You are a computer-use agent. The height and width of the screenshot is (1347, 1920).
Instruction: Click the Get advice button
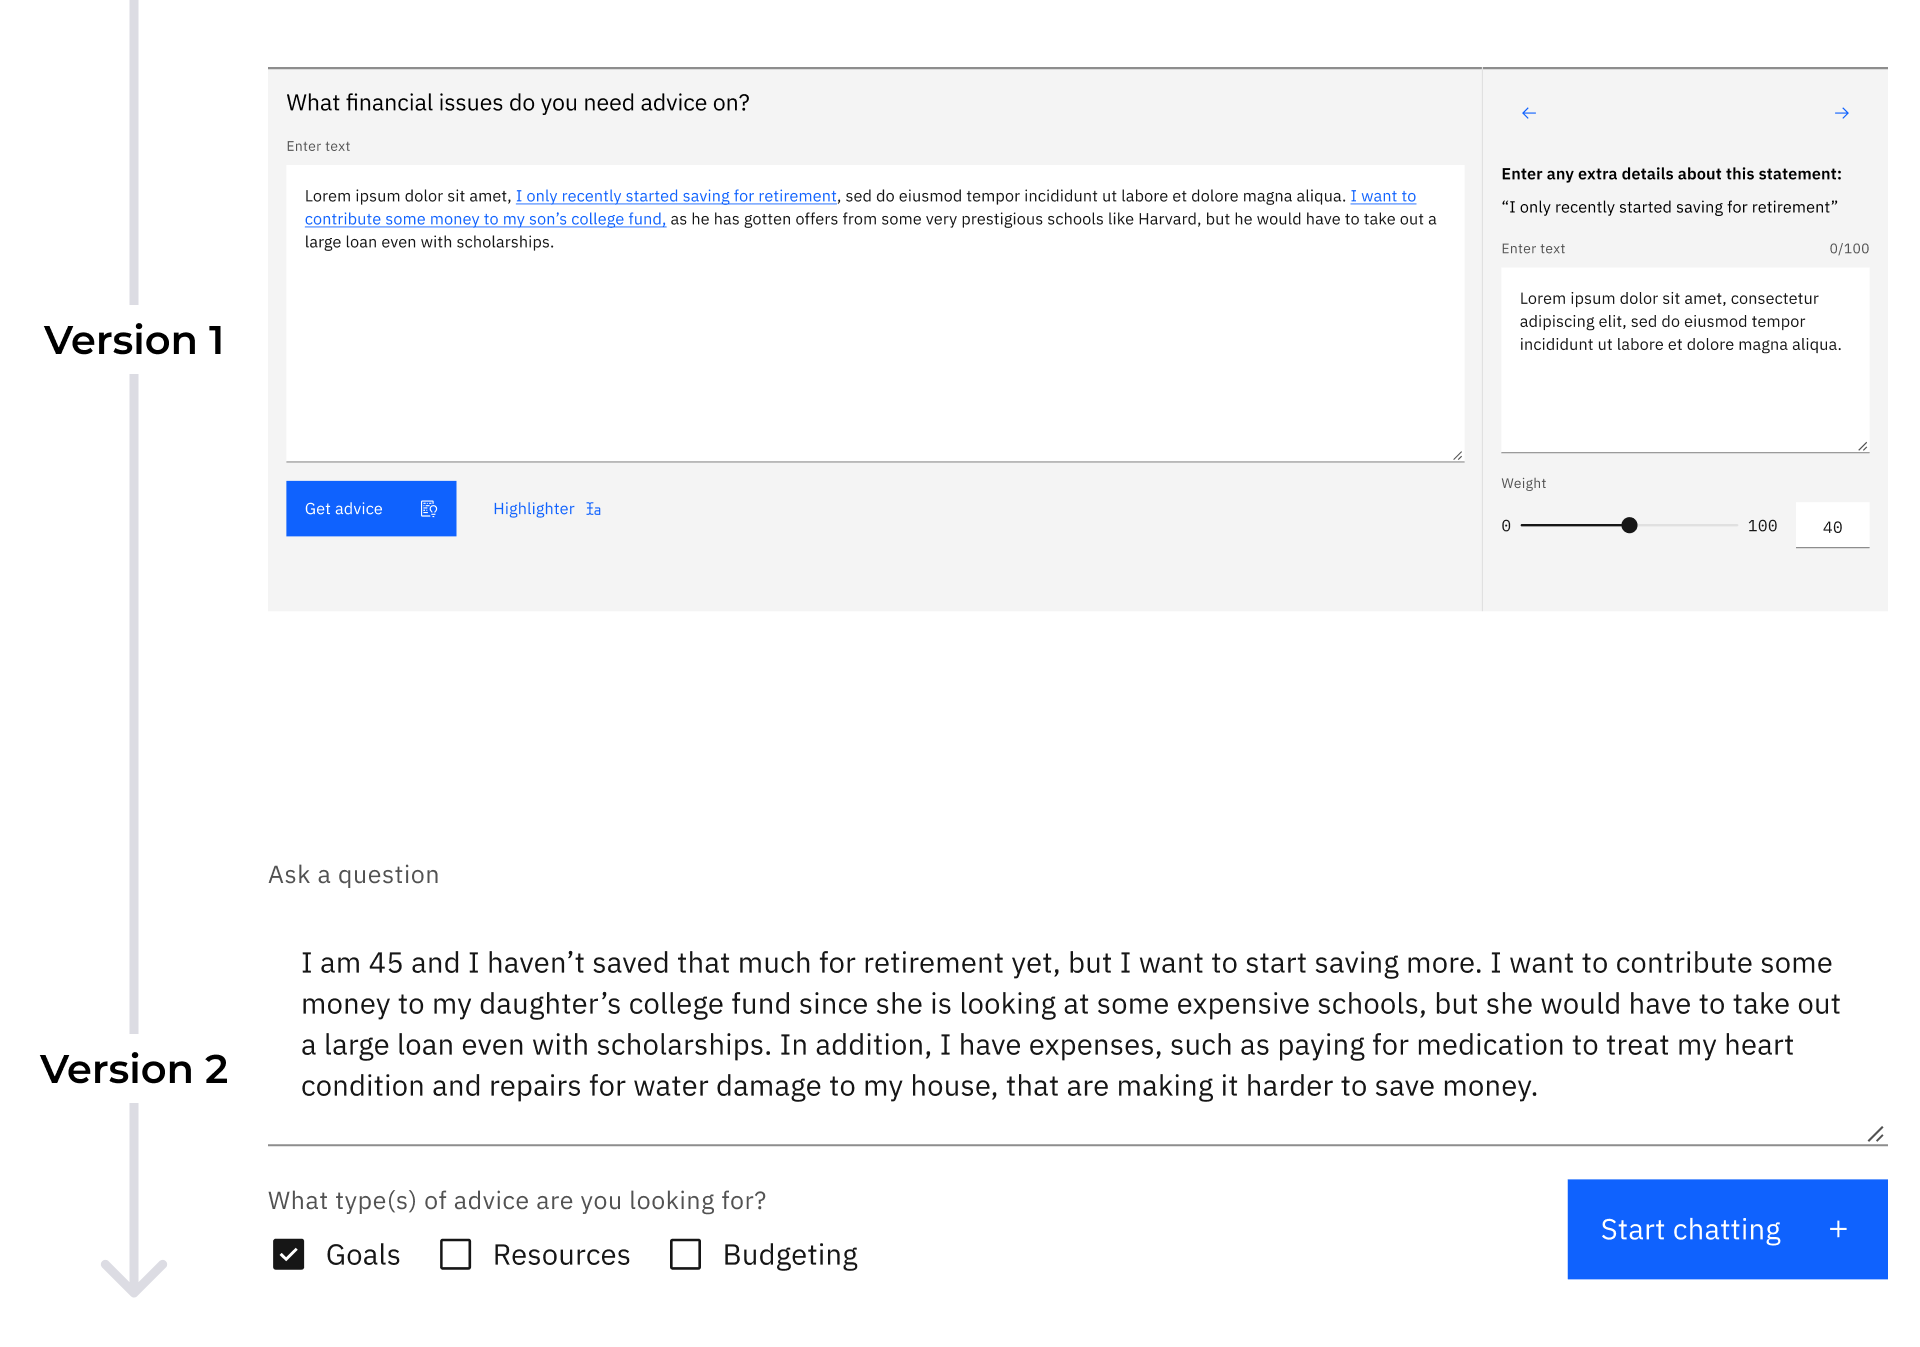click(x=371, y=508)
